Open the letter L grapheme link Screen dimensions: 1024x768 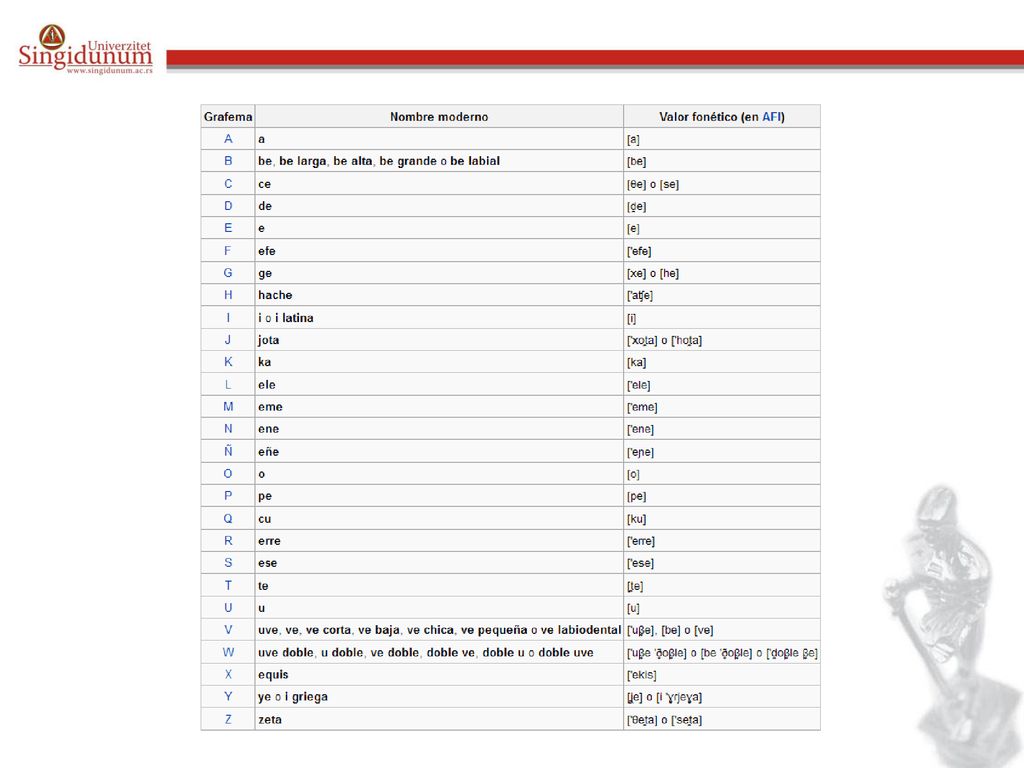click(228, 385)
